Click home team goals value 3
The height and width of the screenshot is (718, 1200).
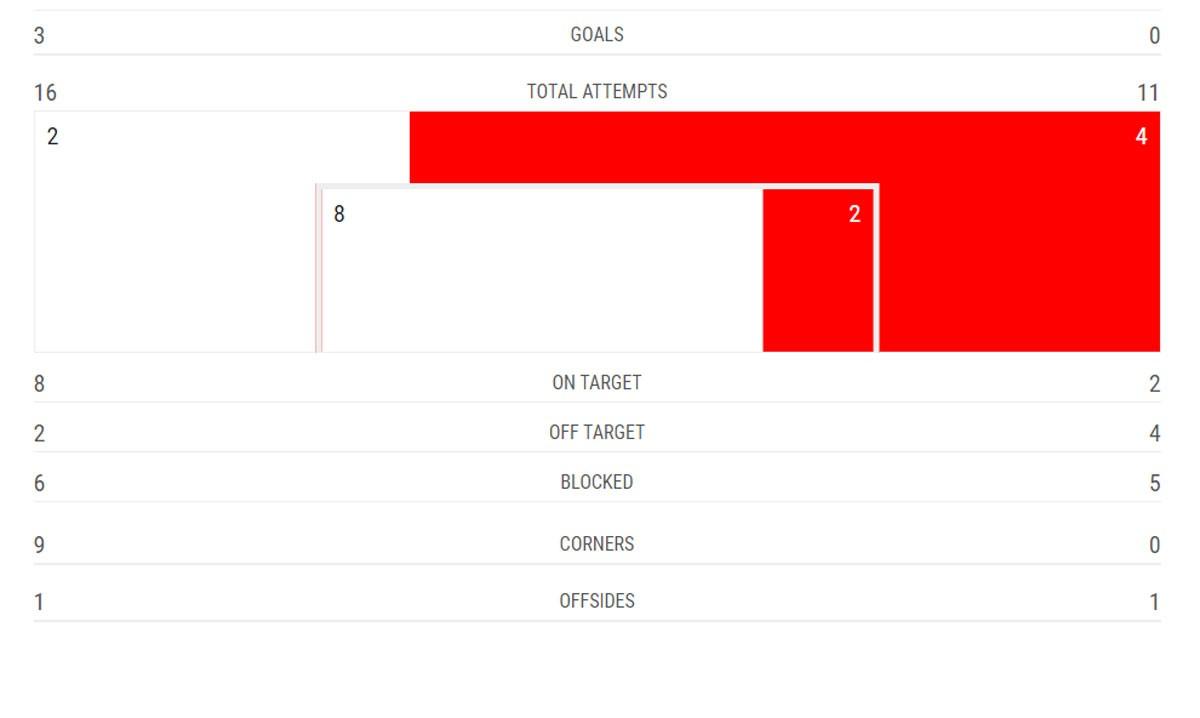39,37
